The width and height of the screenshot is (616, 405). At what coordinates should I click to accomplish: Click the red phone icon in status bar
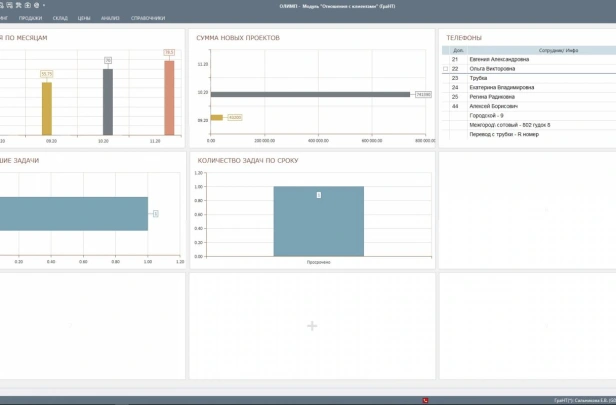point(425,400)
